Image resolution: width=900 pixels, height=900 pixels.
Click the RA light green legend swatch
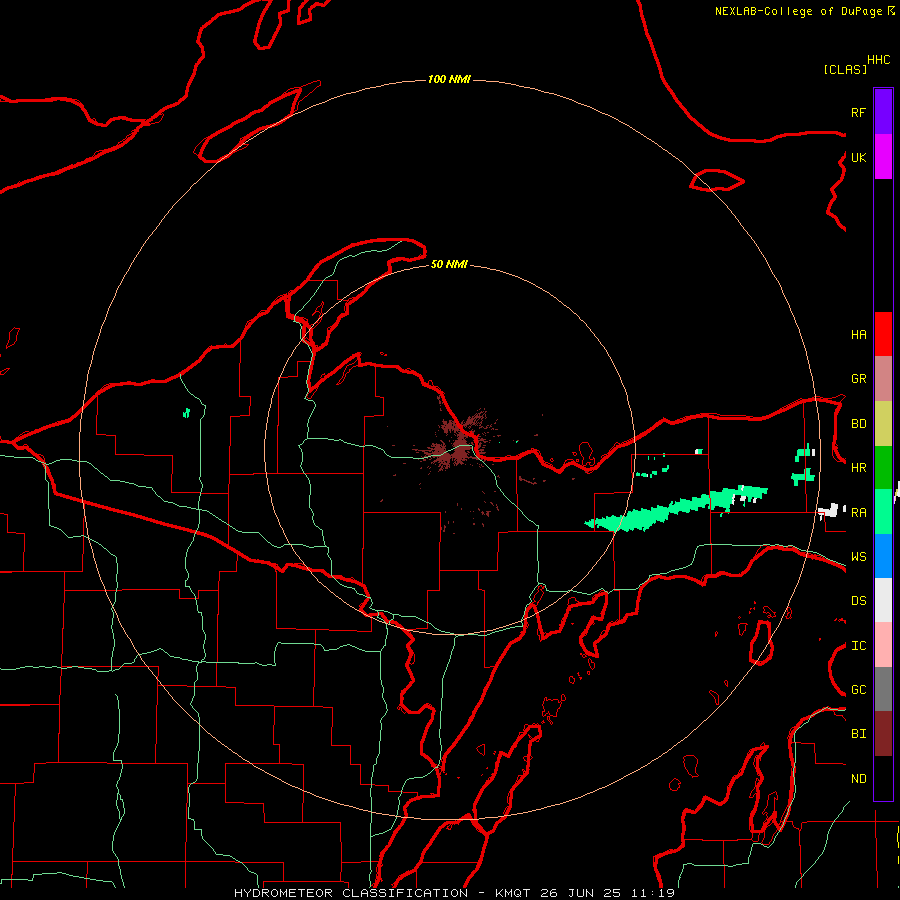(883, 512)
